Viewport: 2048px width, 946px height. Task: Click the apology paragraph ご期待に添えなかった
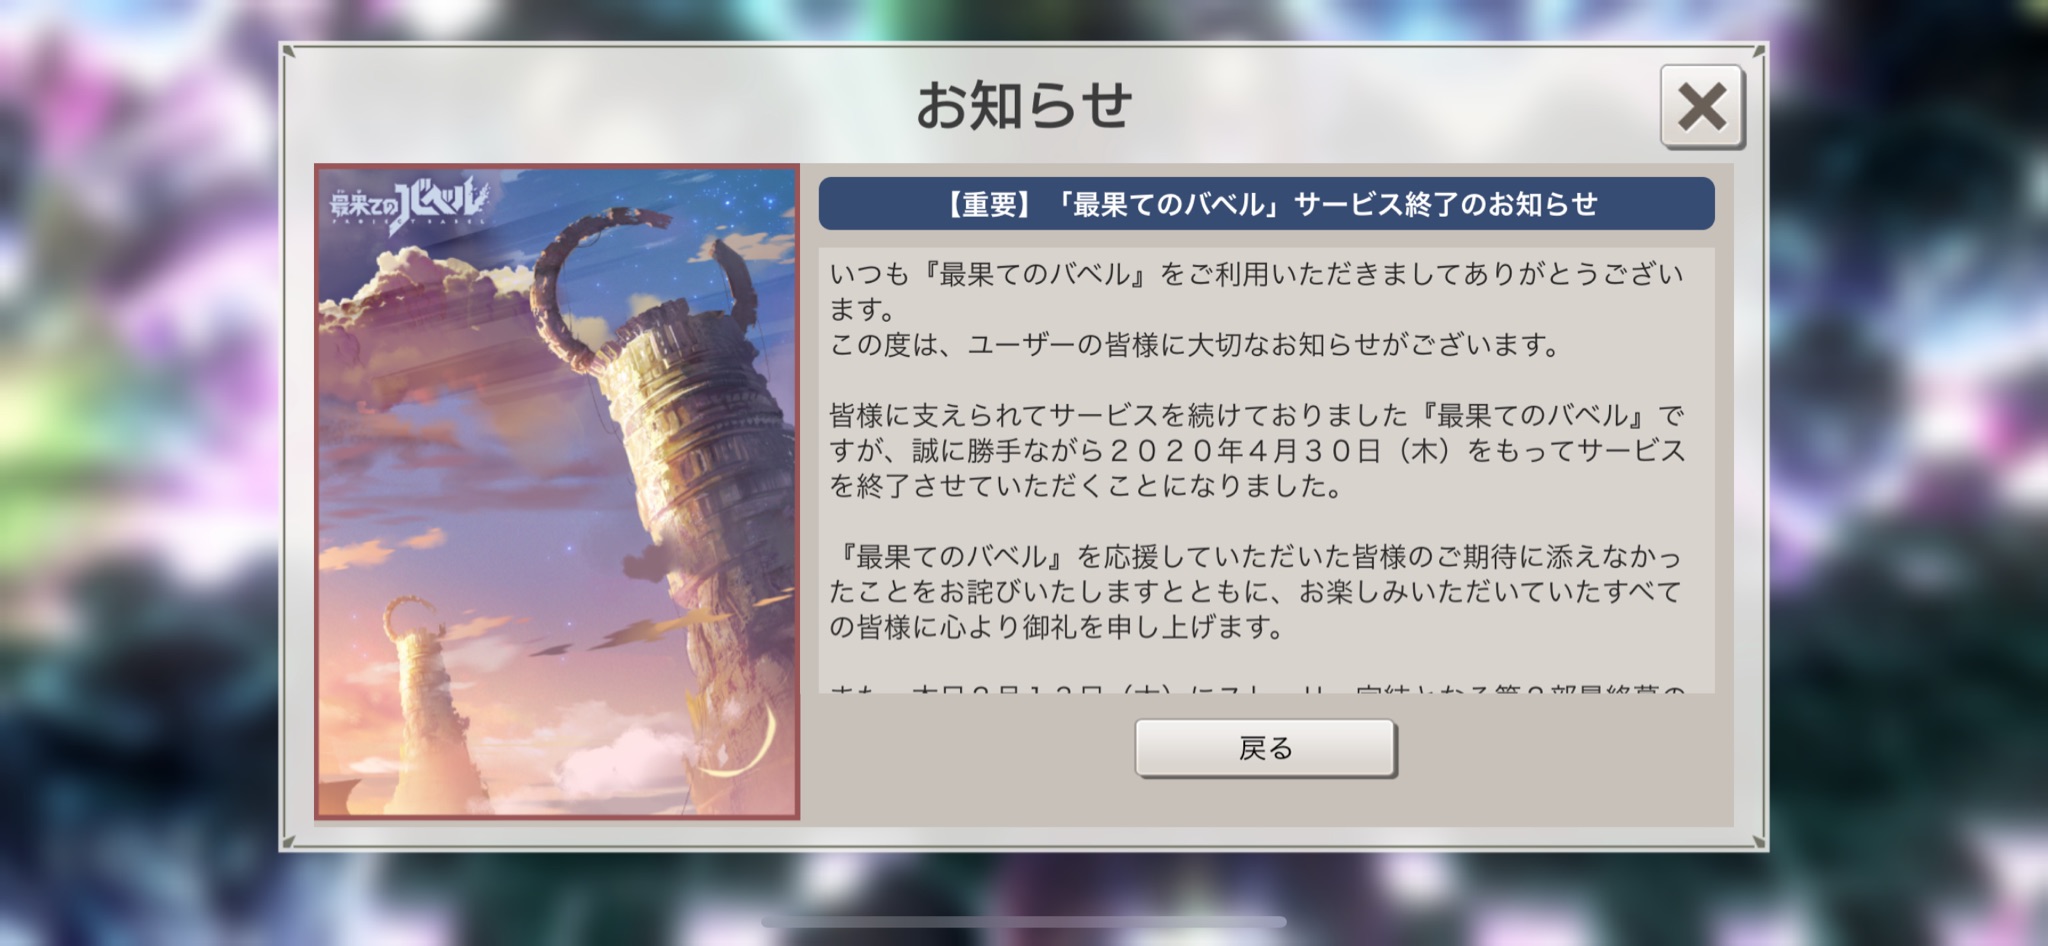(1255, 591)
